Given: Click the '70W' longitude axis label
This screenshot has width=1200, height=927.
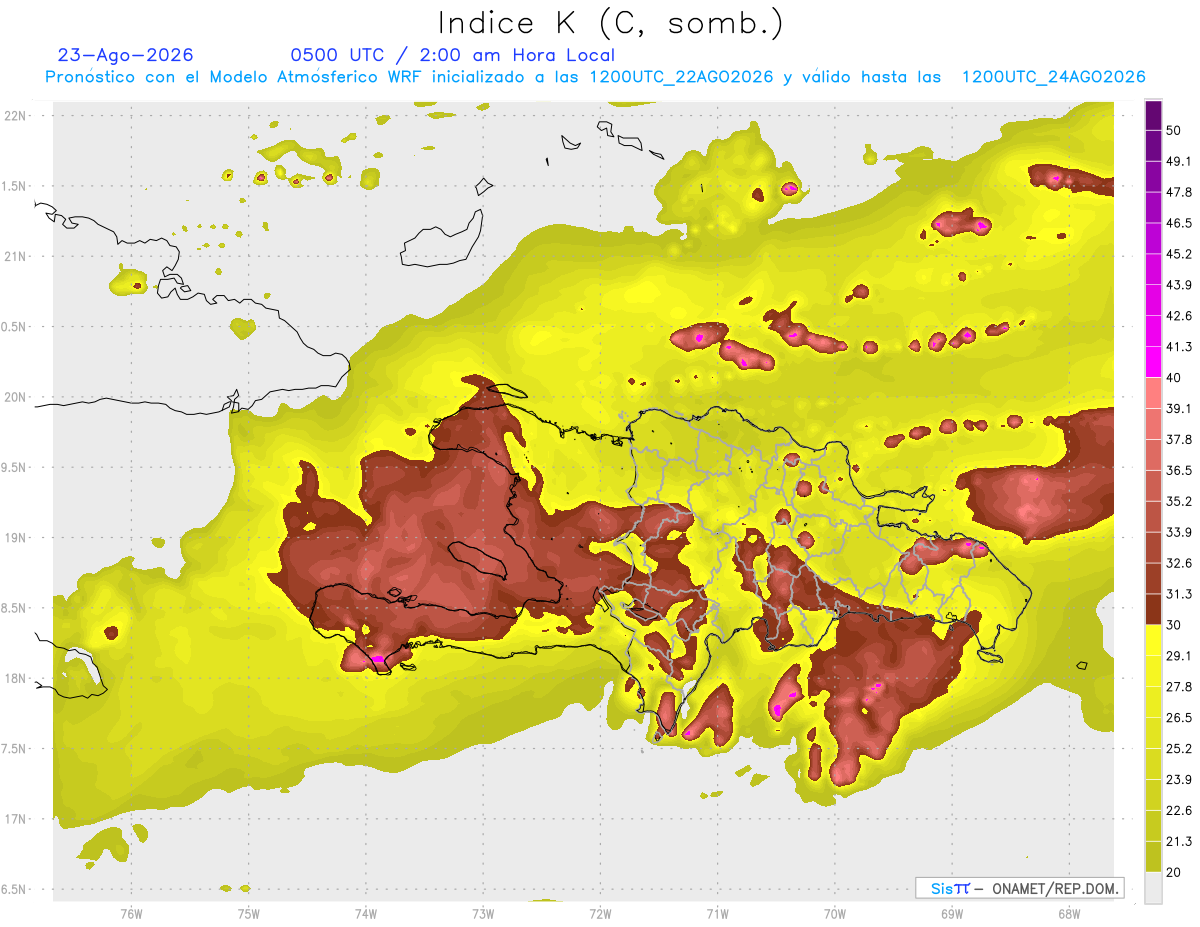Looking at the screenshot, I should point(834,914).
